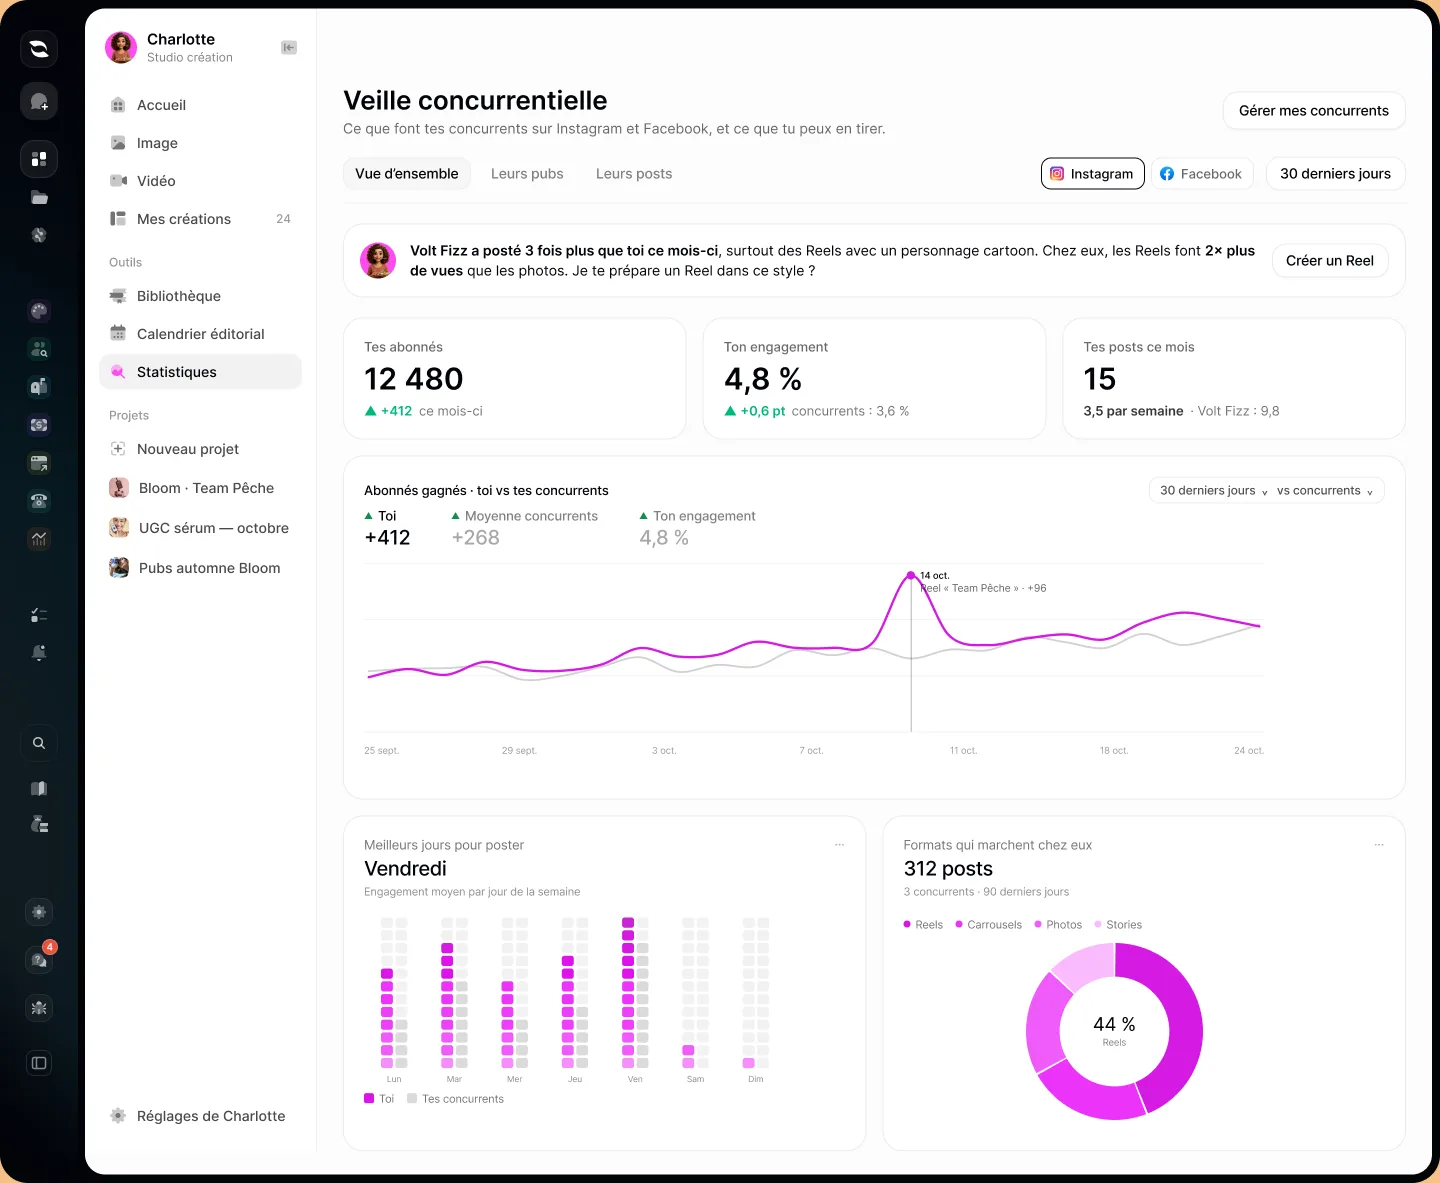The image size is (1440, 1183).
Task: Open the Meilleurs jours pour poster options menu
Action: click(x=840, y=845)
